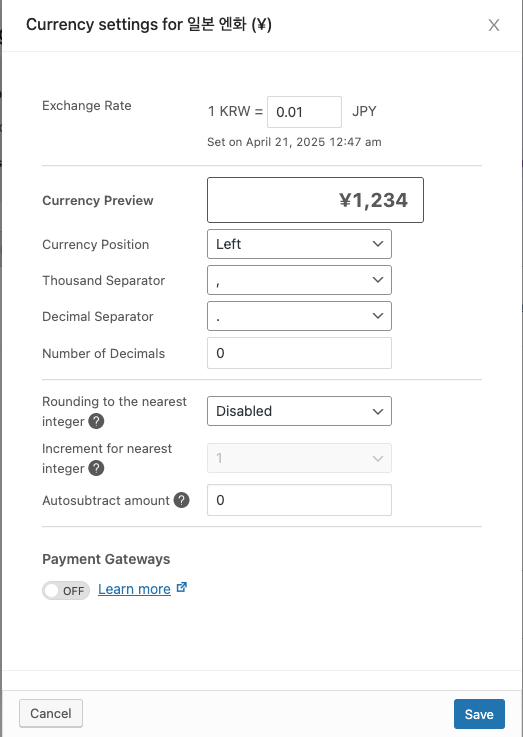
Task: Open the Currency Position dropdown
Action: pos(299,244)
